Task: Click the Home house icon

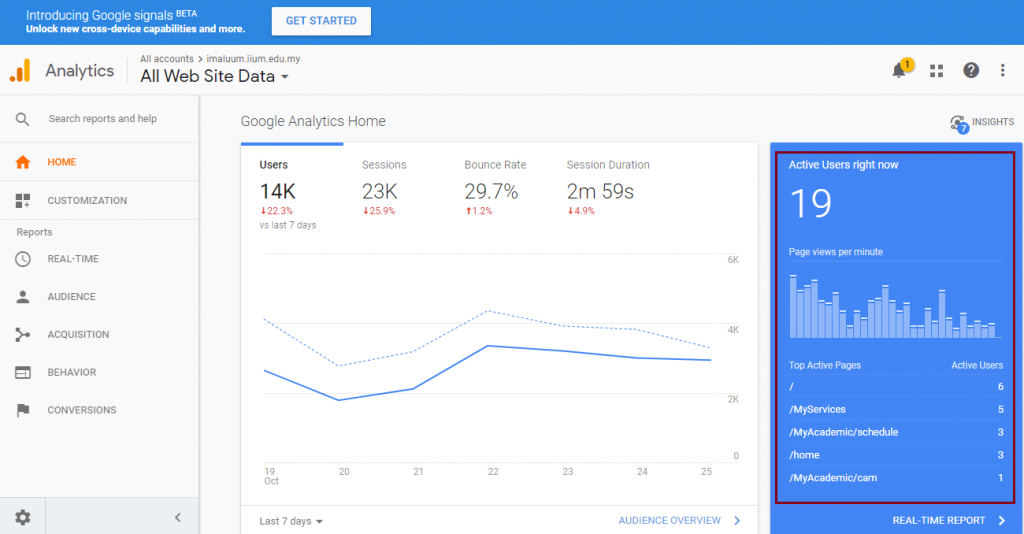Action: coord(23,162)
